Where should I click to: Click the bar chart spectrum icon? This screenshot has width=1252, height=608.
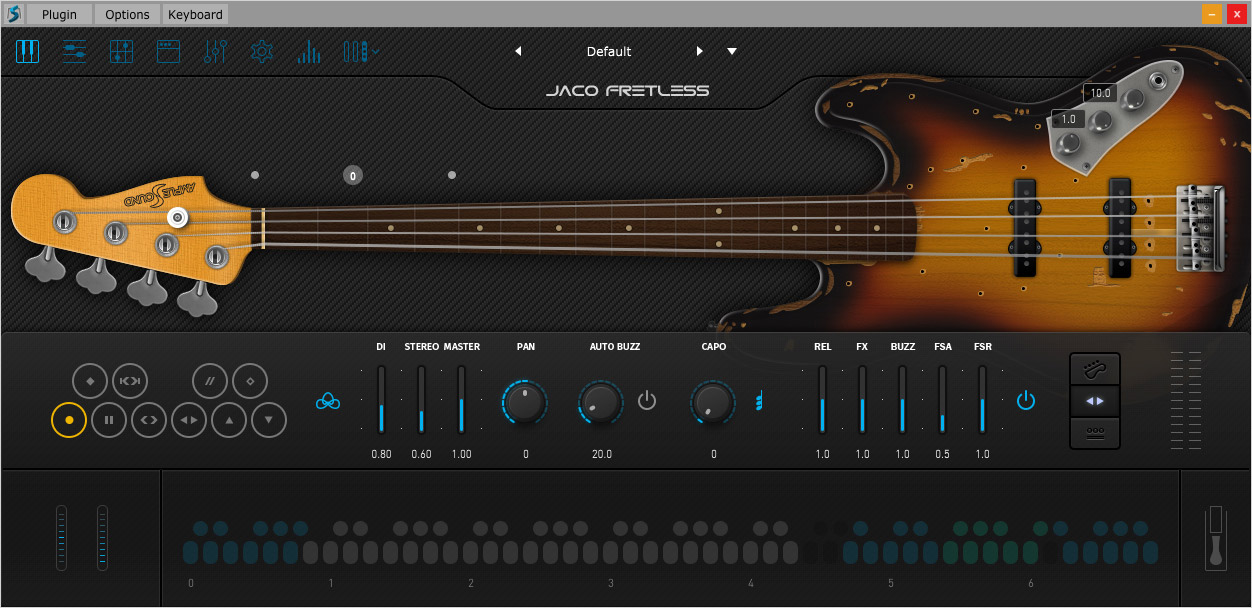pos(308,52)
